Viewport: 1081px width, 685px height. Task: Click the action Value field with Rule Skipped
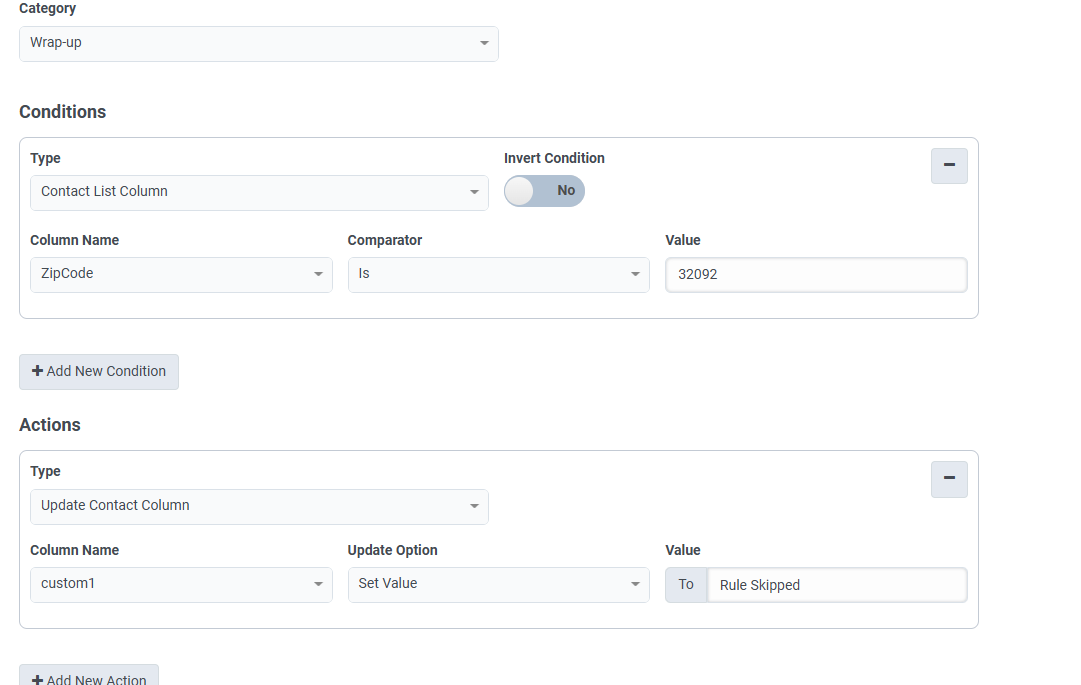point(836,585)
